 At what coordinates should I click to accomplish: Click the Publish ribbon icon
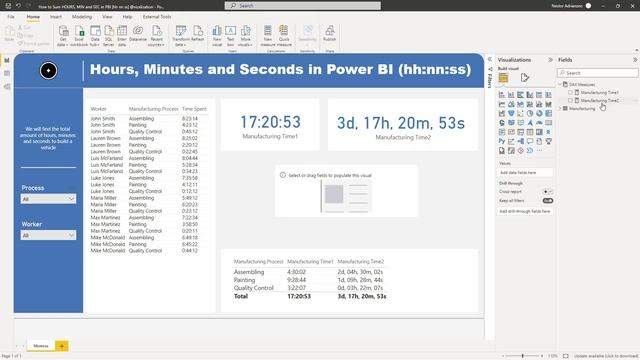point(329,34)
